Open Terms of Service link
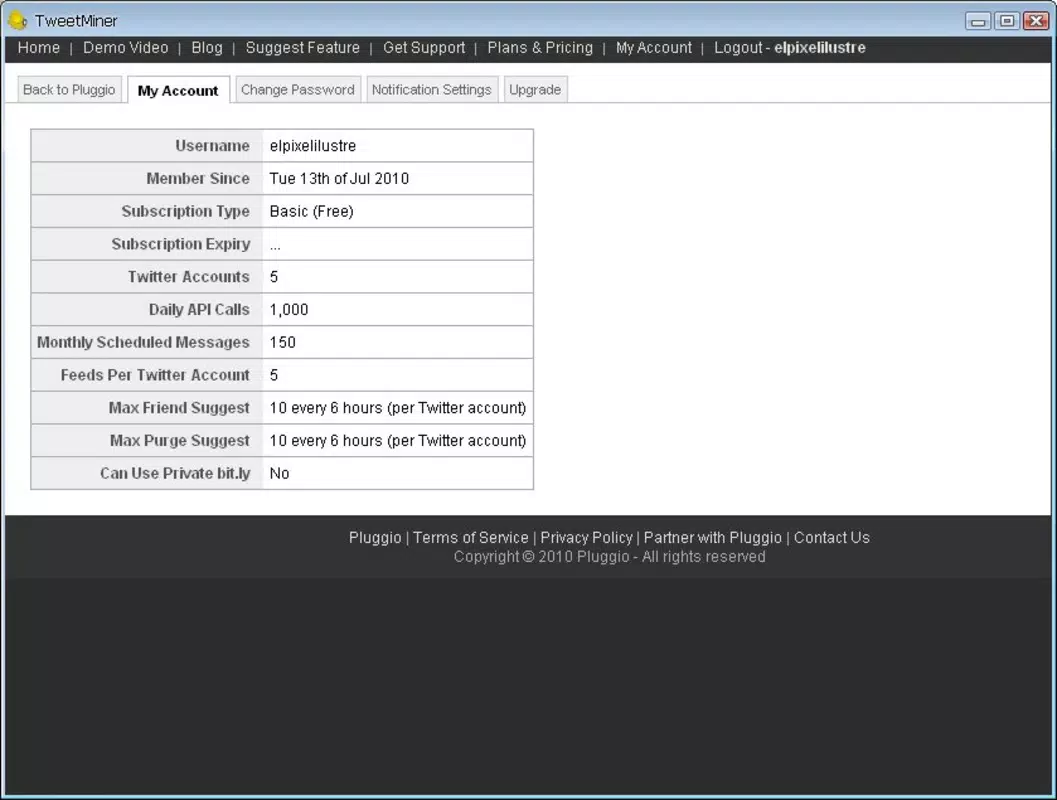The width and height of the screenshot is (1057, 800). coord(471,538)
